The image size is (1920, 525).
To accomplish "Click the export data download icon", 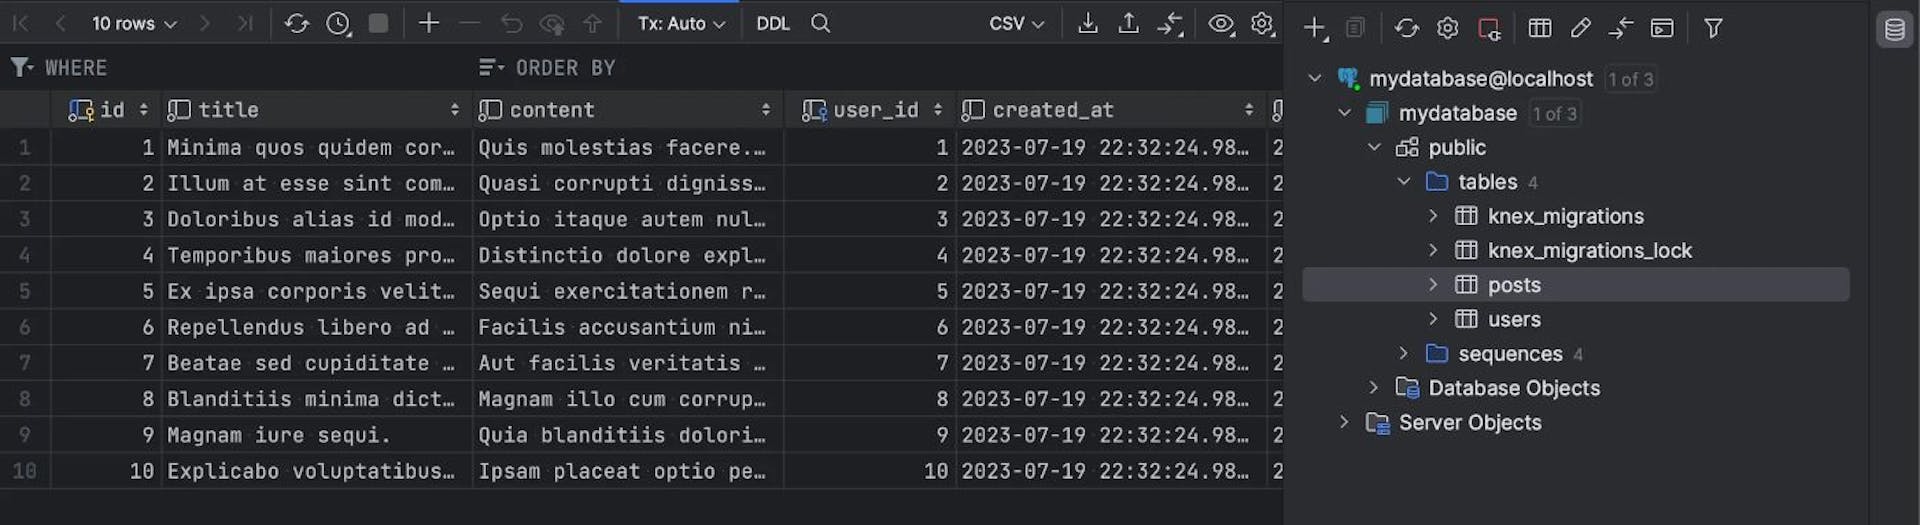I will point(1088,23).
